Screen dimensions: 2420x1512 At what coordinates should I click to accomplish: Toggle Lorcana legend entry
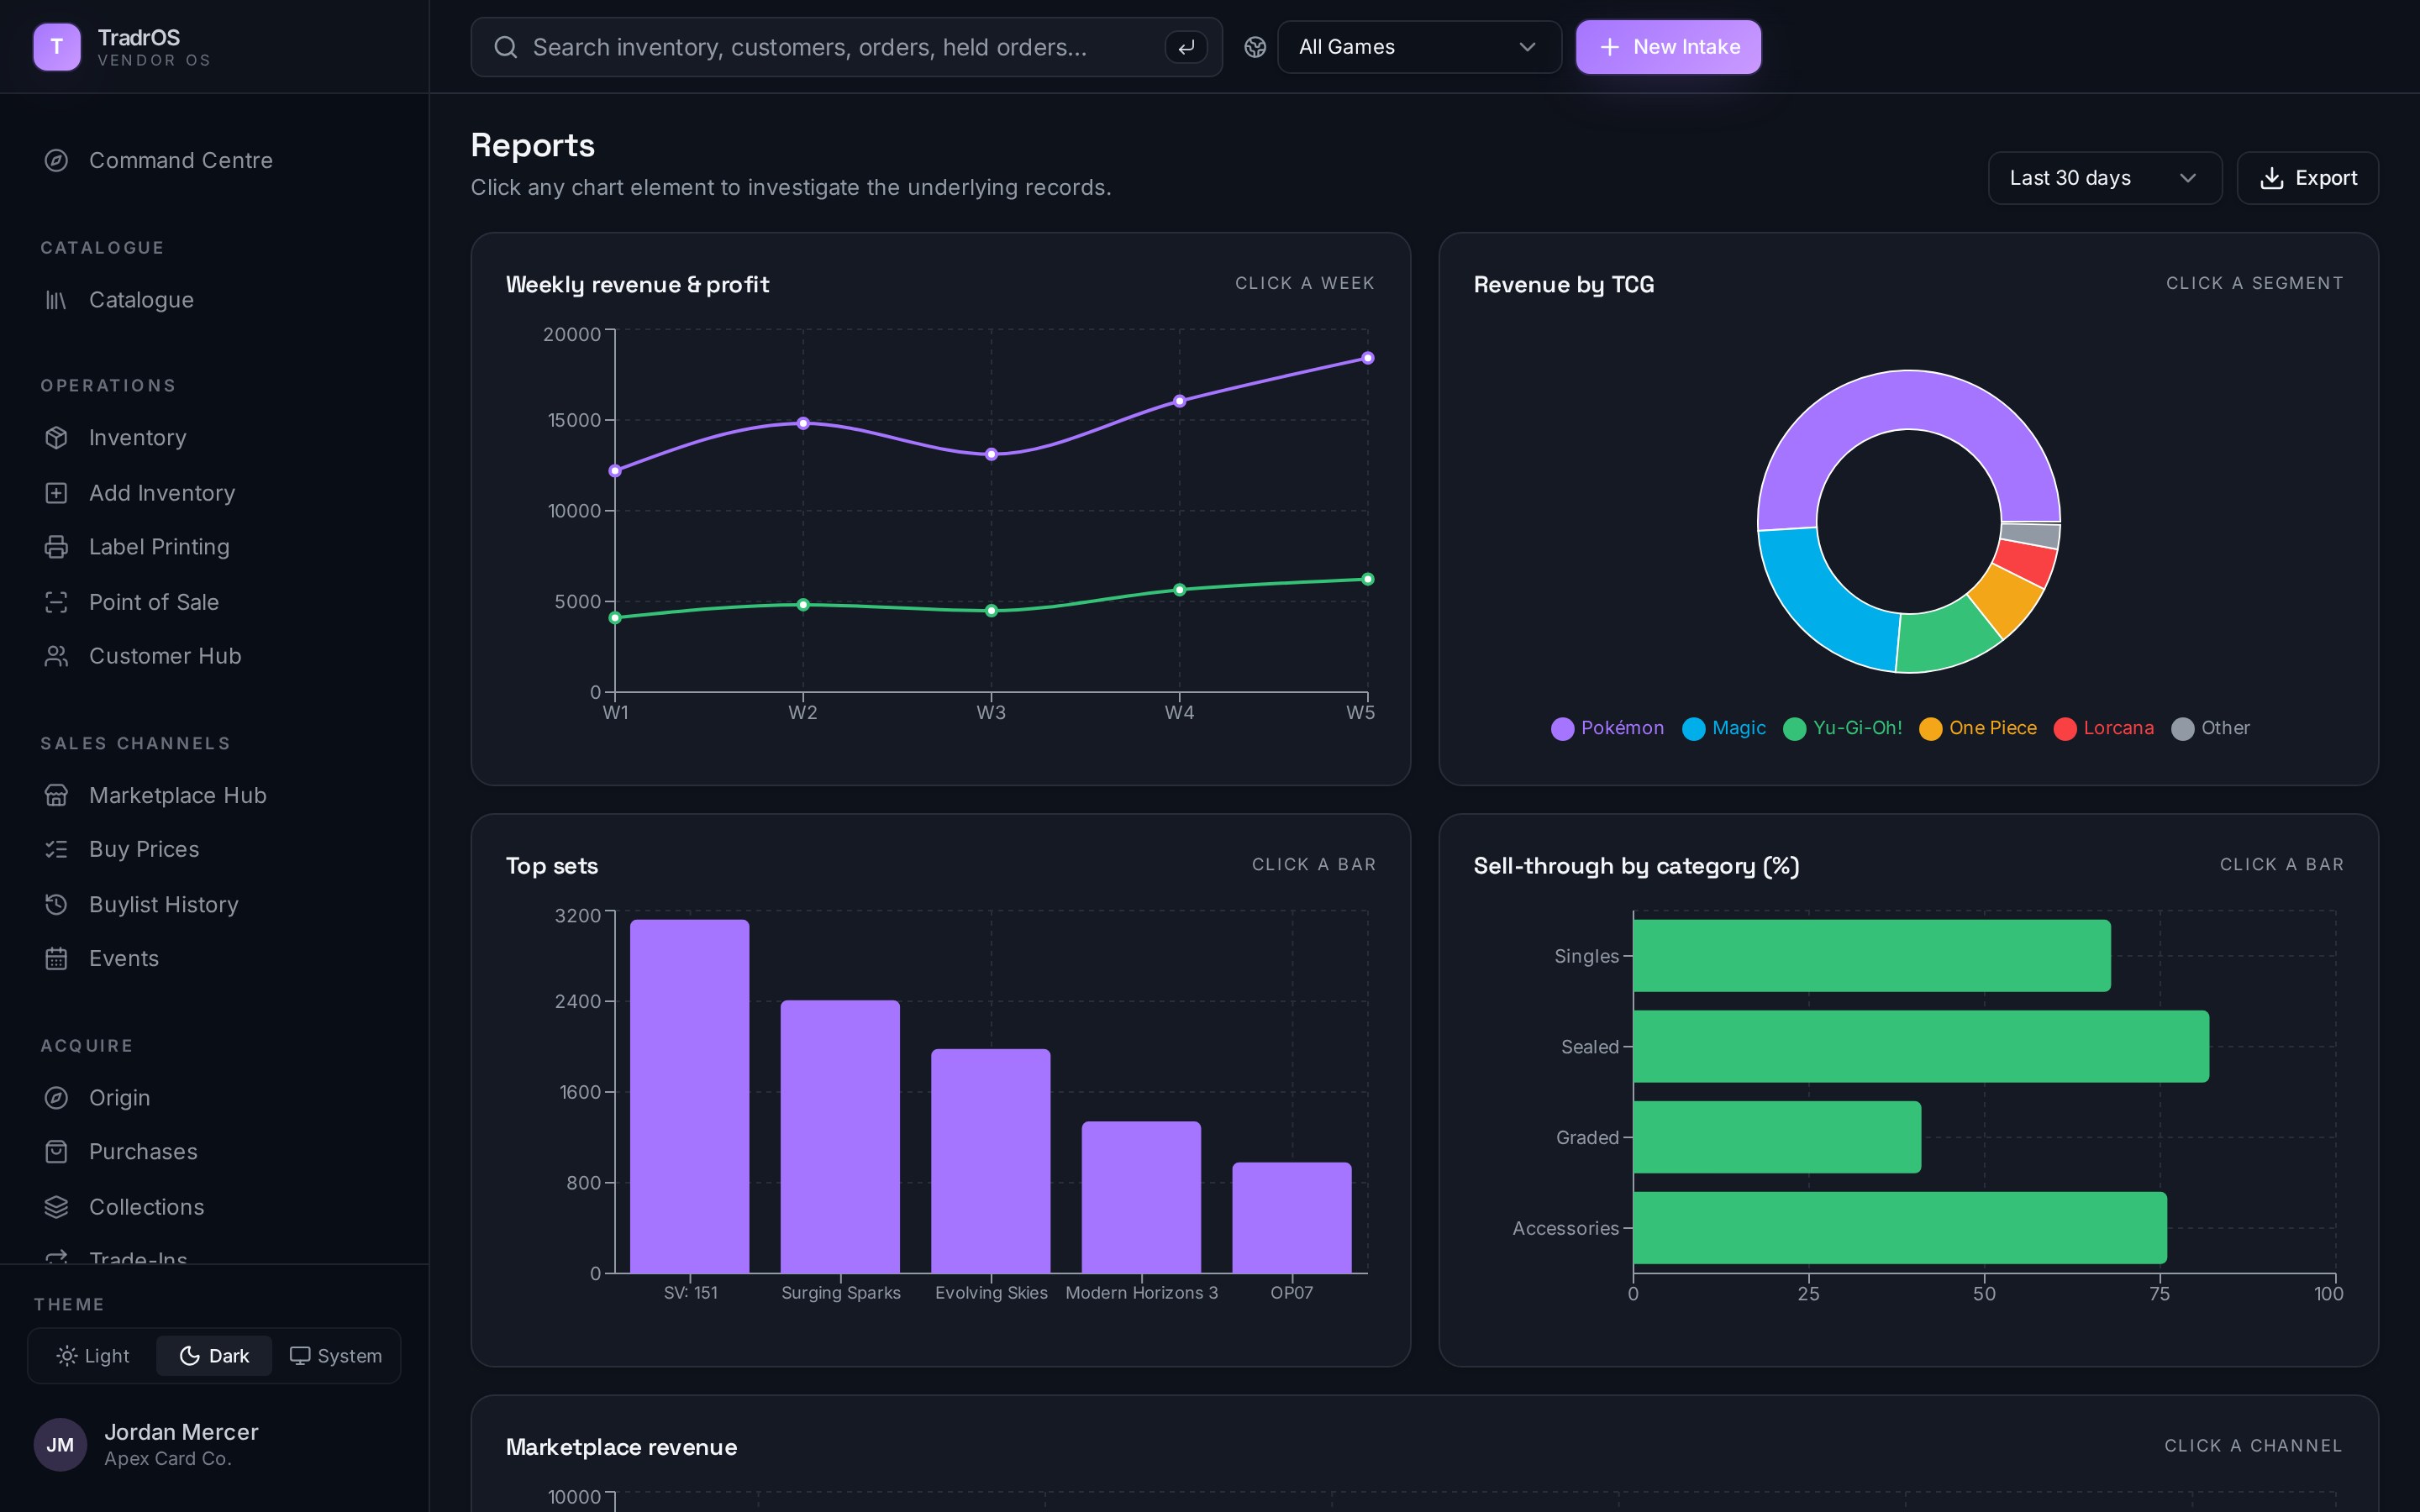(x=2104, y=728)
